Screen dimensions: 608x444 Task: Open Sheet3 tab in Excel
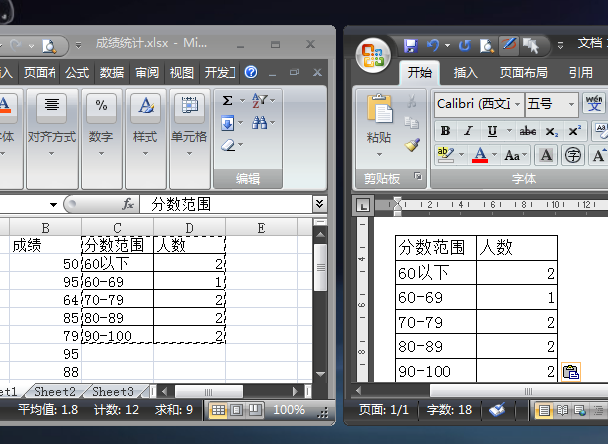113,392
